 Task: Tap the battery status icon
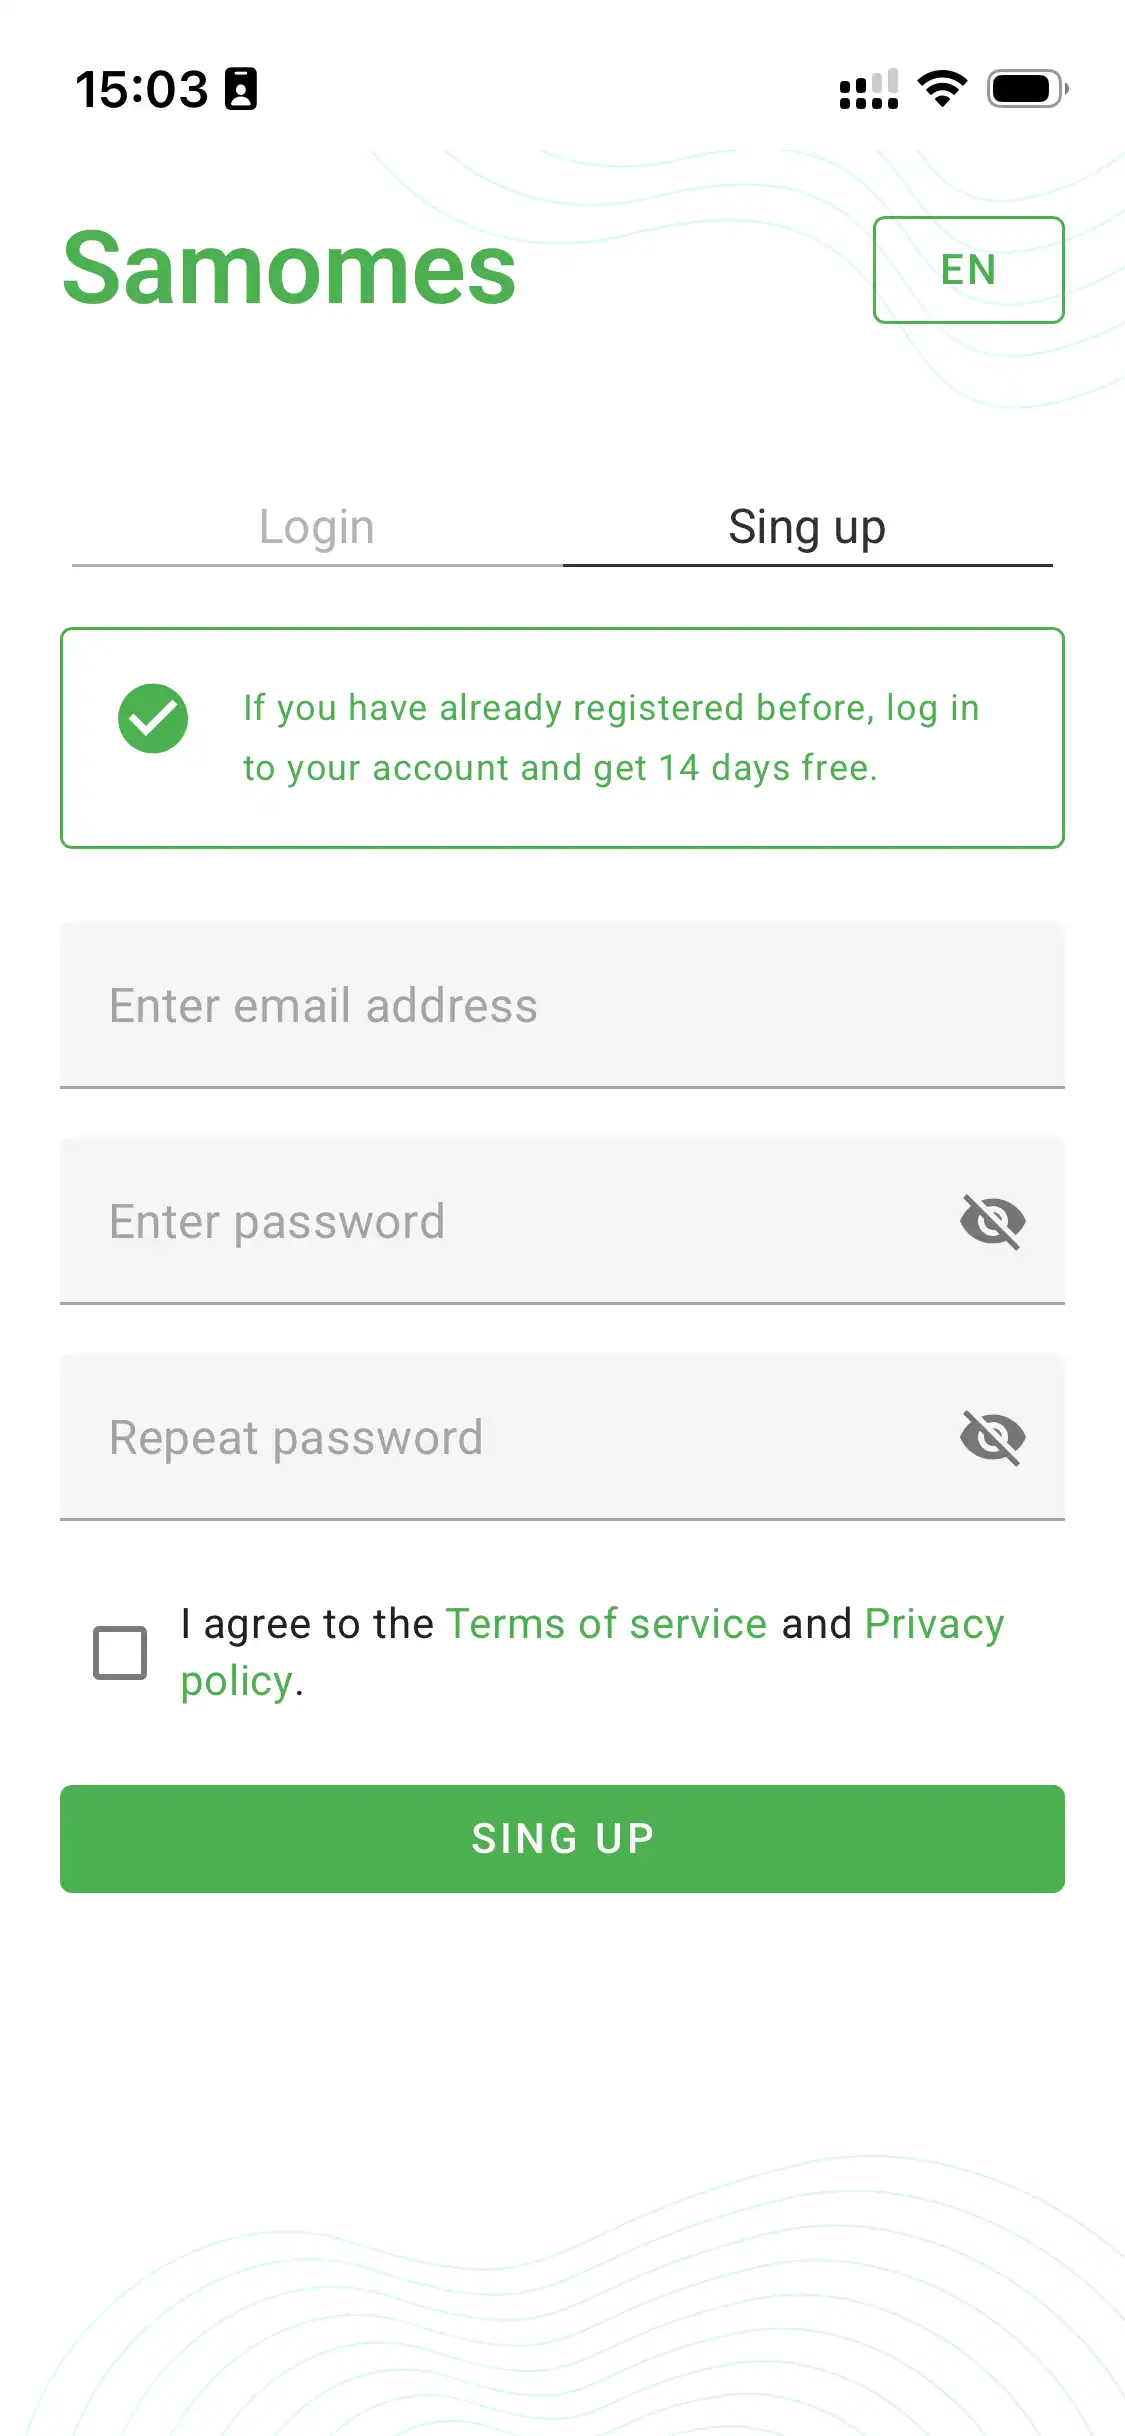[x=1027, y=89]
